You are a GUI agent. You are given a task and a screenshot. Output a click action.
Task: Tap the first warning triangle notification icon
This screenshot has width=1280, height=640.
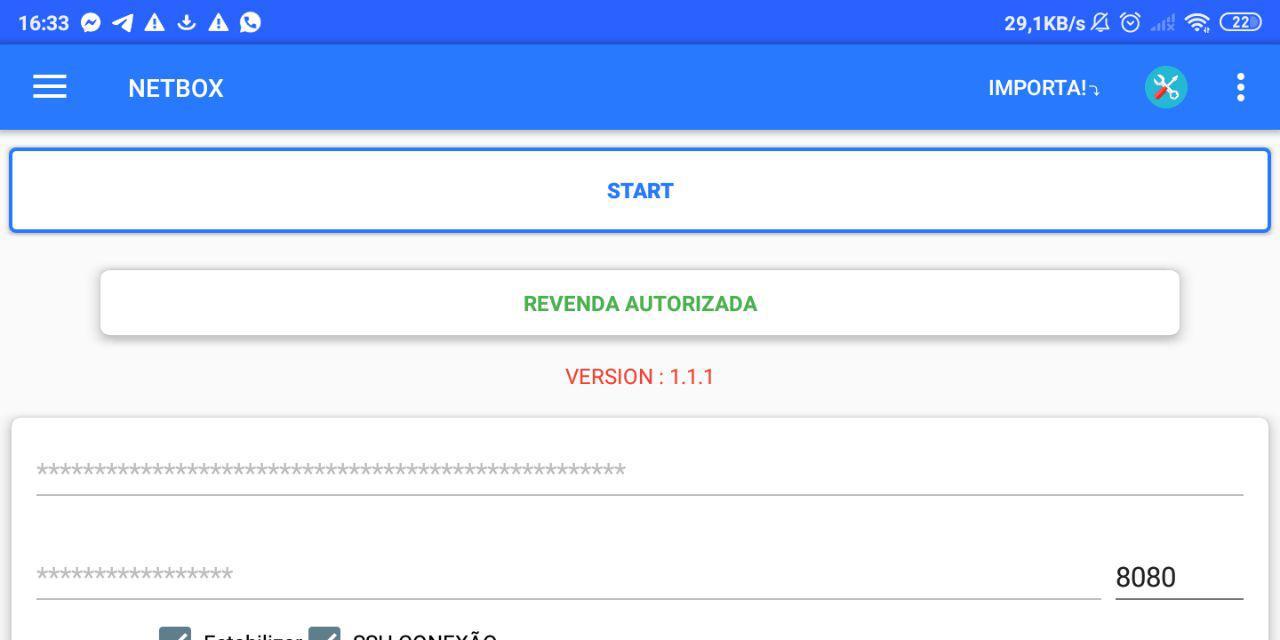coord(154,22)
